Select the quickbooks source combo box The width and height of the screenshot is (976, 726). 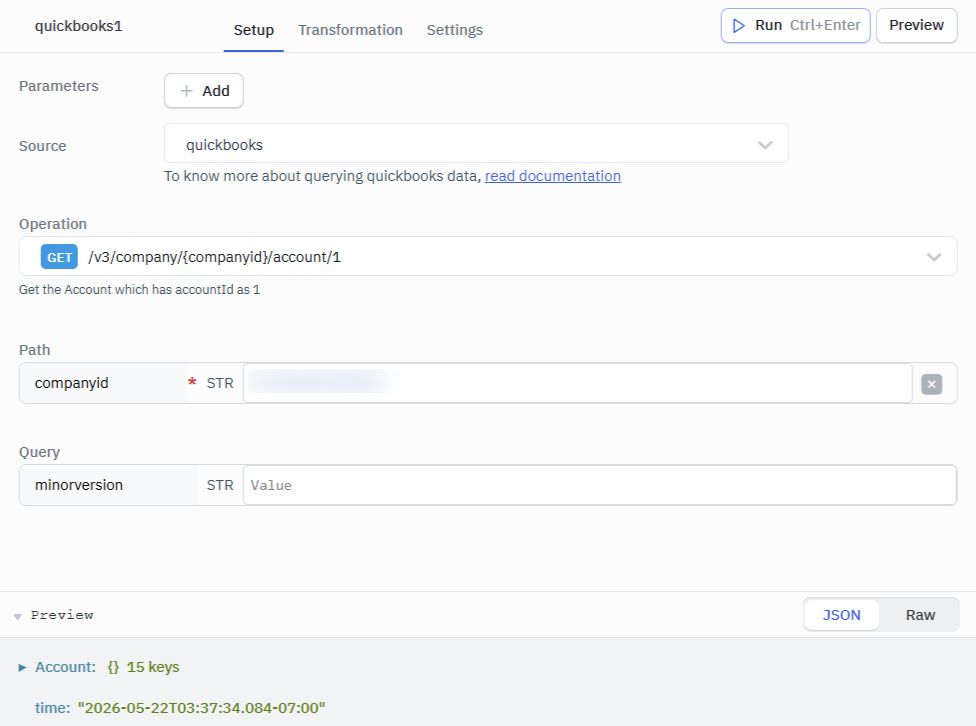[x=476, y=143]
